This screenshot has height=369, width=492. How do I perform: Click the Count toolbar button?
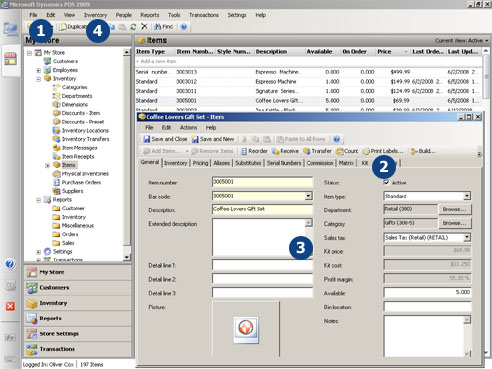pyautogui.click(x=347, y=151)
